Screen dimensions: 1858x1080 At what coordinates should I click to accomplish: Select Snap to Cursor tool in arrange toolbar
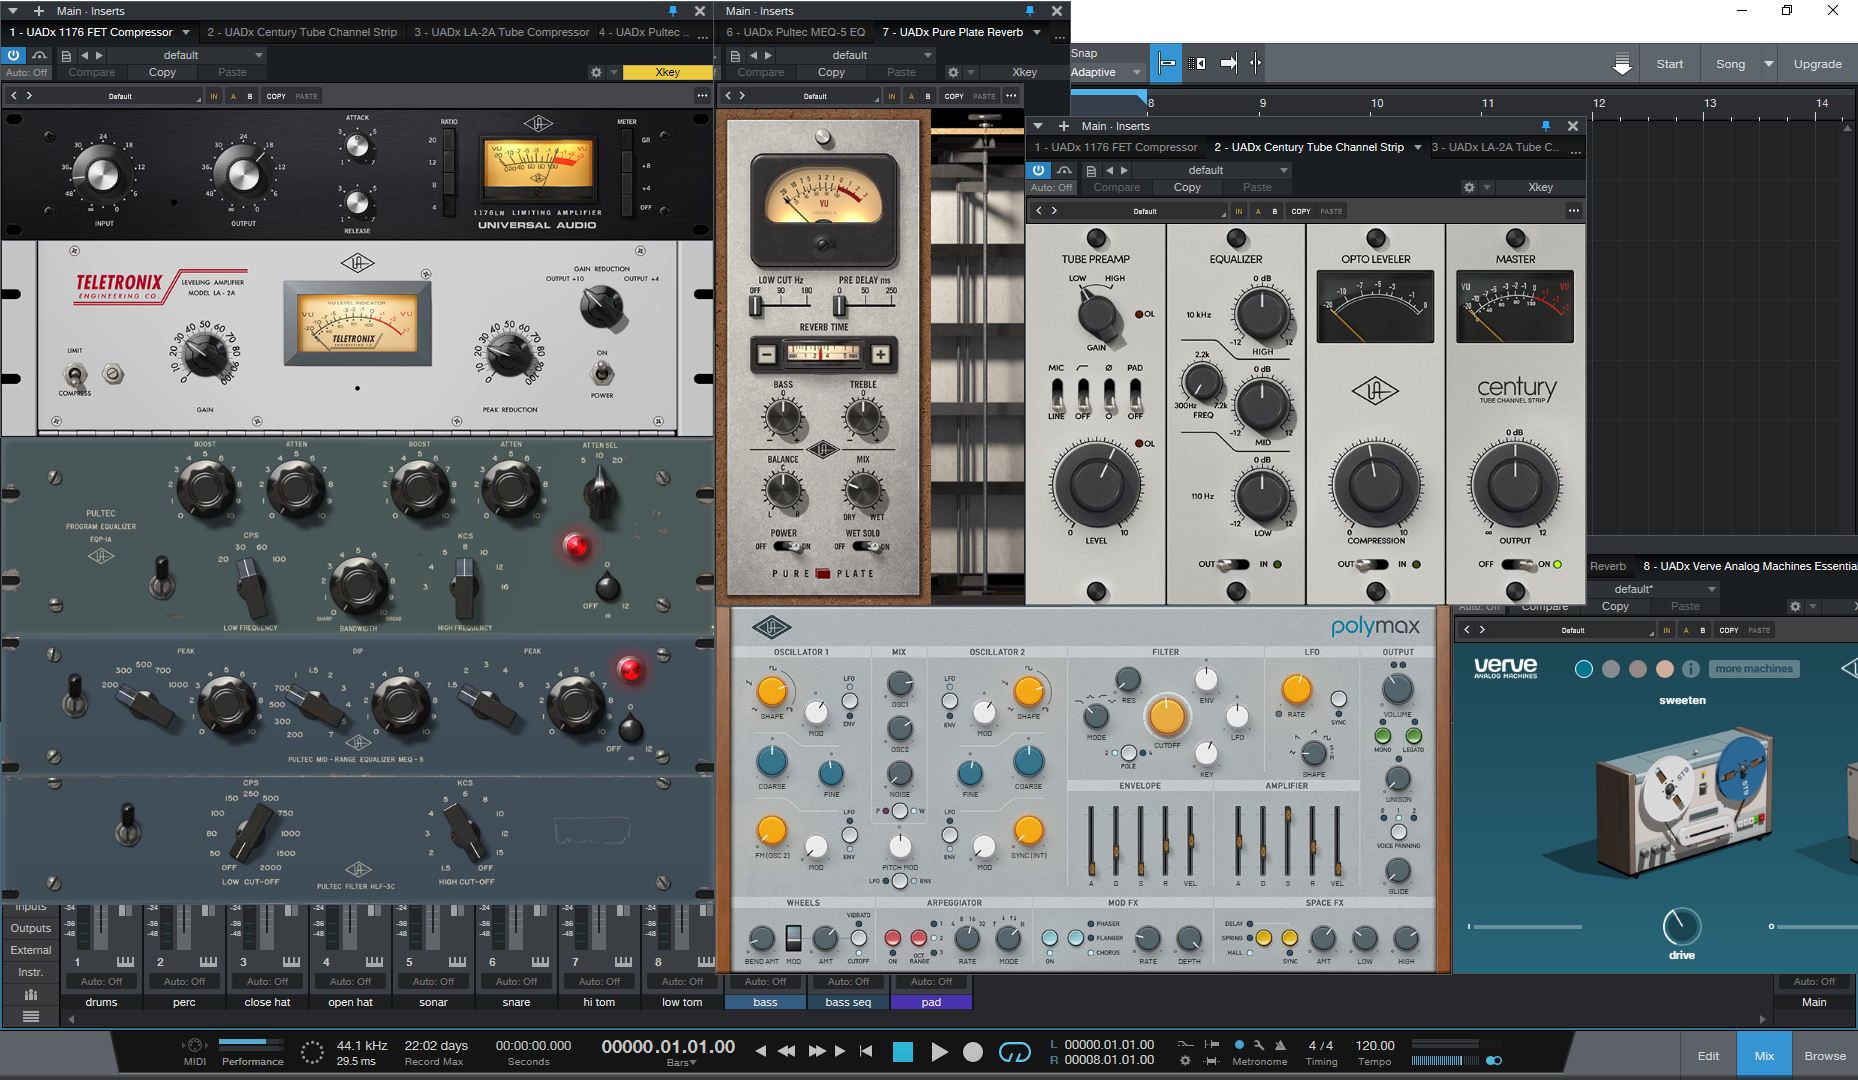point(1166,63)
